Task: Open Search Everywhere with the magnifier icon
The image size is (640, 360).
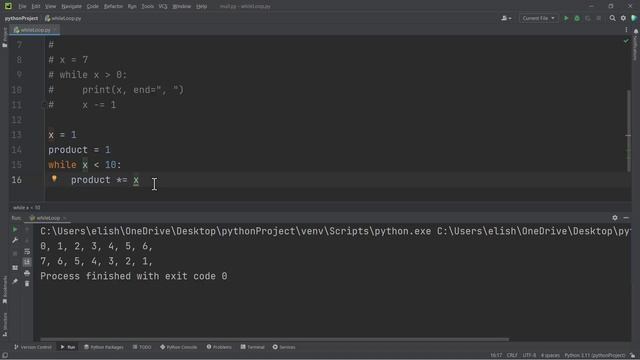Action: [x=612, y=18]
